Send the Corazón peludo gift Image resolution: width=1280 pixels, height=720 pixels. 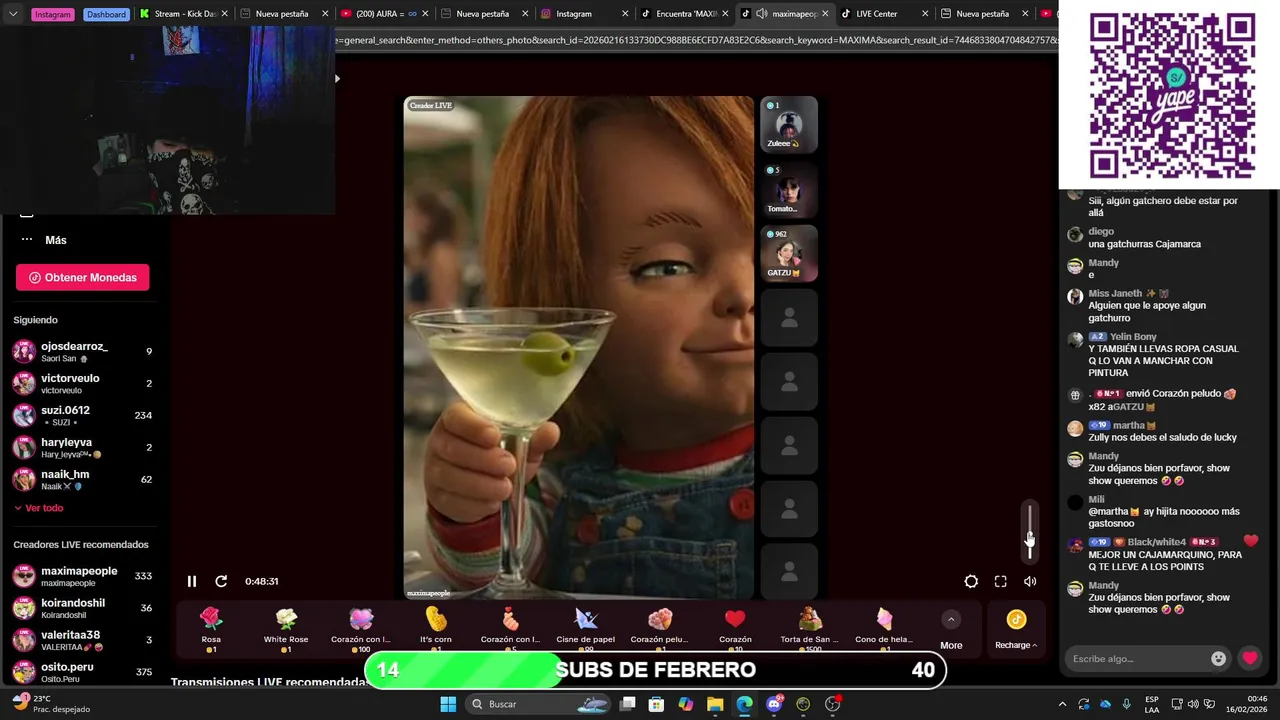[660, 628]
